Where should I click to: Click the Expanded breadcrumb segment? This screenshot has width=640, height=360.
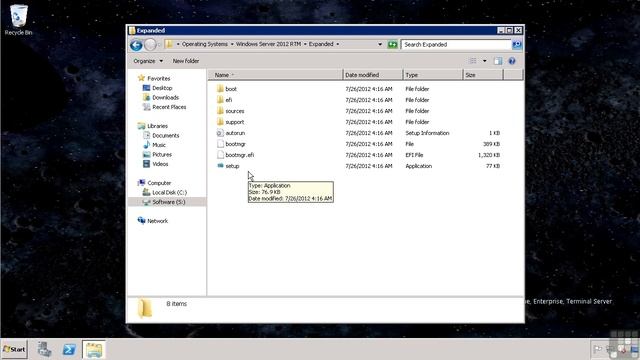point(321,44)
